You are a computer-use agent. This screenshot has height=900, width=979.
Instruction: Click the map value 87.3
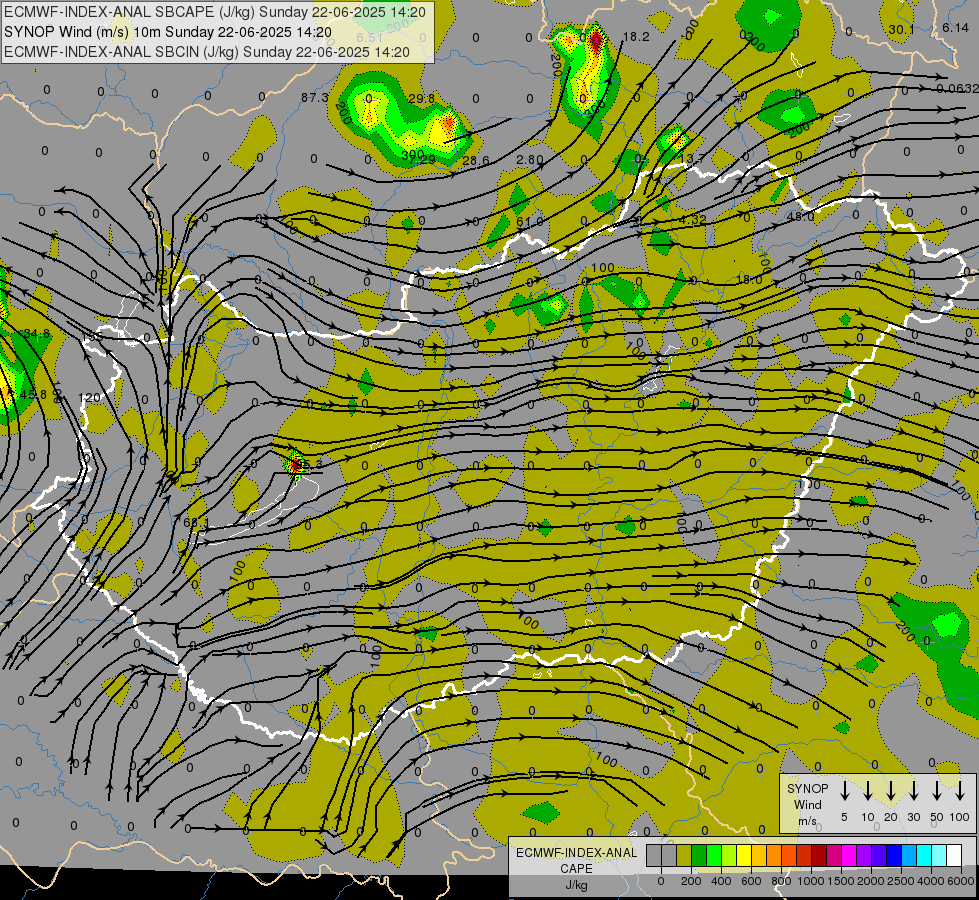315,97
